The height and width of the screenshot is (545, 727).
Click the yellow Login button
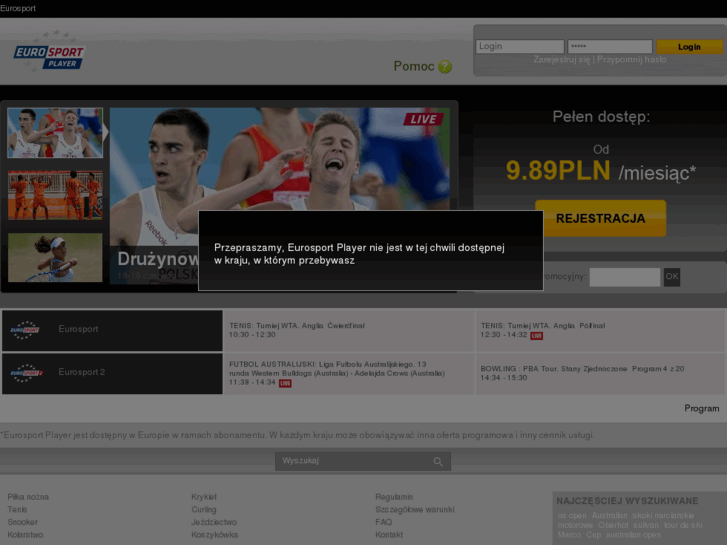click(x=689, y=47)
